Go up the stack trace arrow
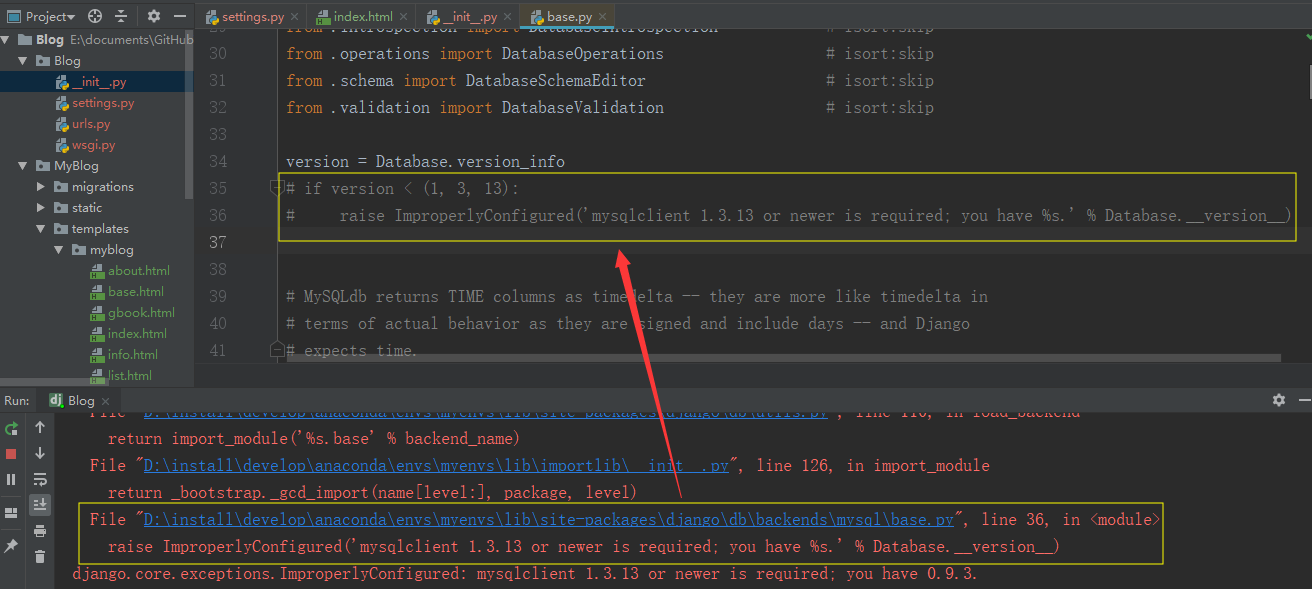Viewport: 1312px width, 589px height. point(40,427)
